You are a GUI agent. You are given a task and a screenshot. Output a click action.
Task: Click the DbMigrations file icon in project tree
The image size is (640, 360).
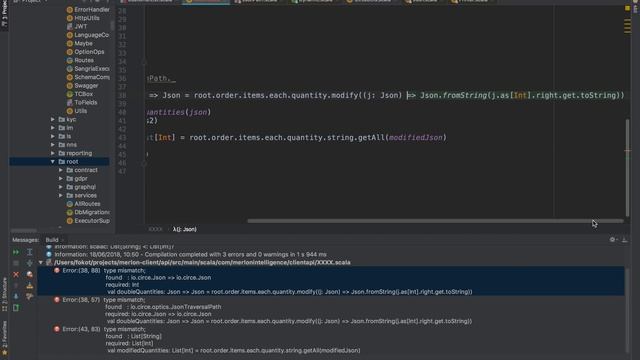click(x=70, y=212)
